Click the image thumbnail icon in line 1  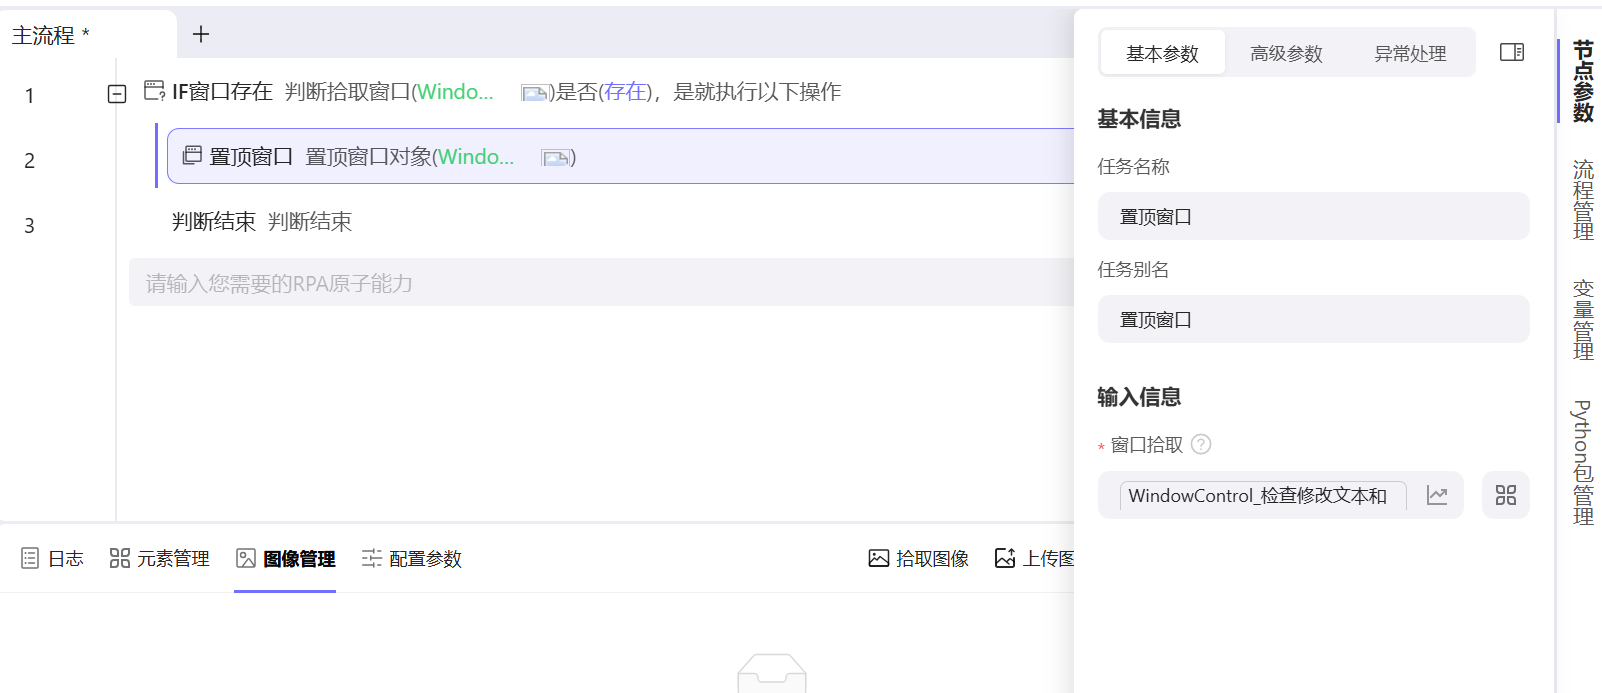point(535,93)
